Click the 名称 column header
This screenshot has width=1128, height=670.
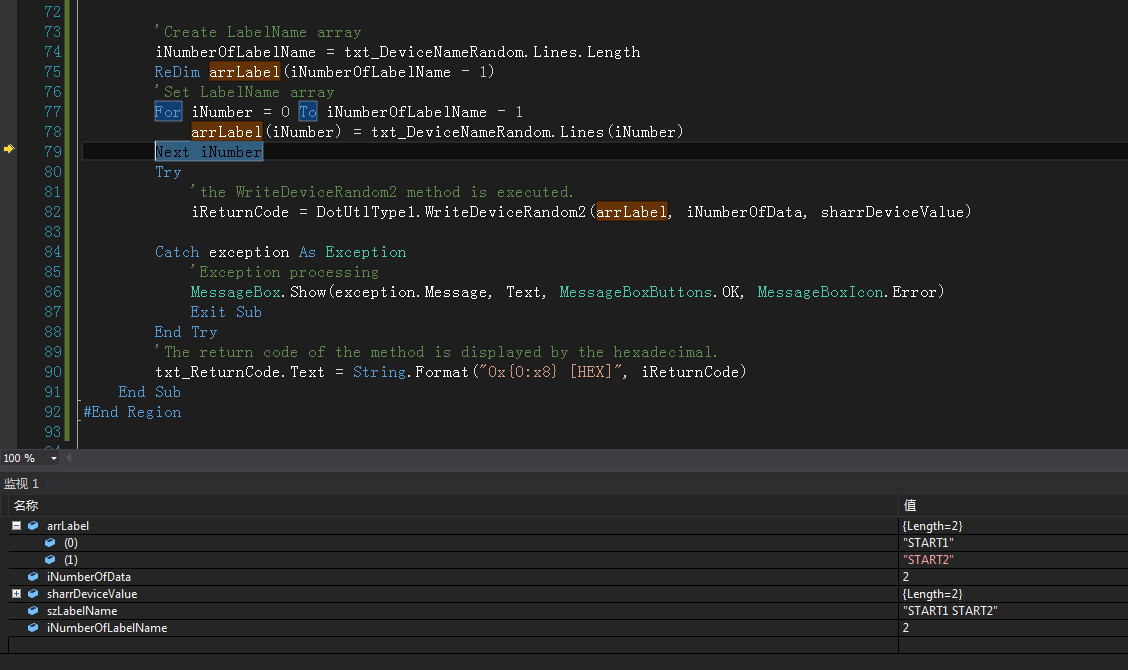pyautogui.click(x=26, y=506)
